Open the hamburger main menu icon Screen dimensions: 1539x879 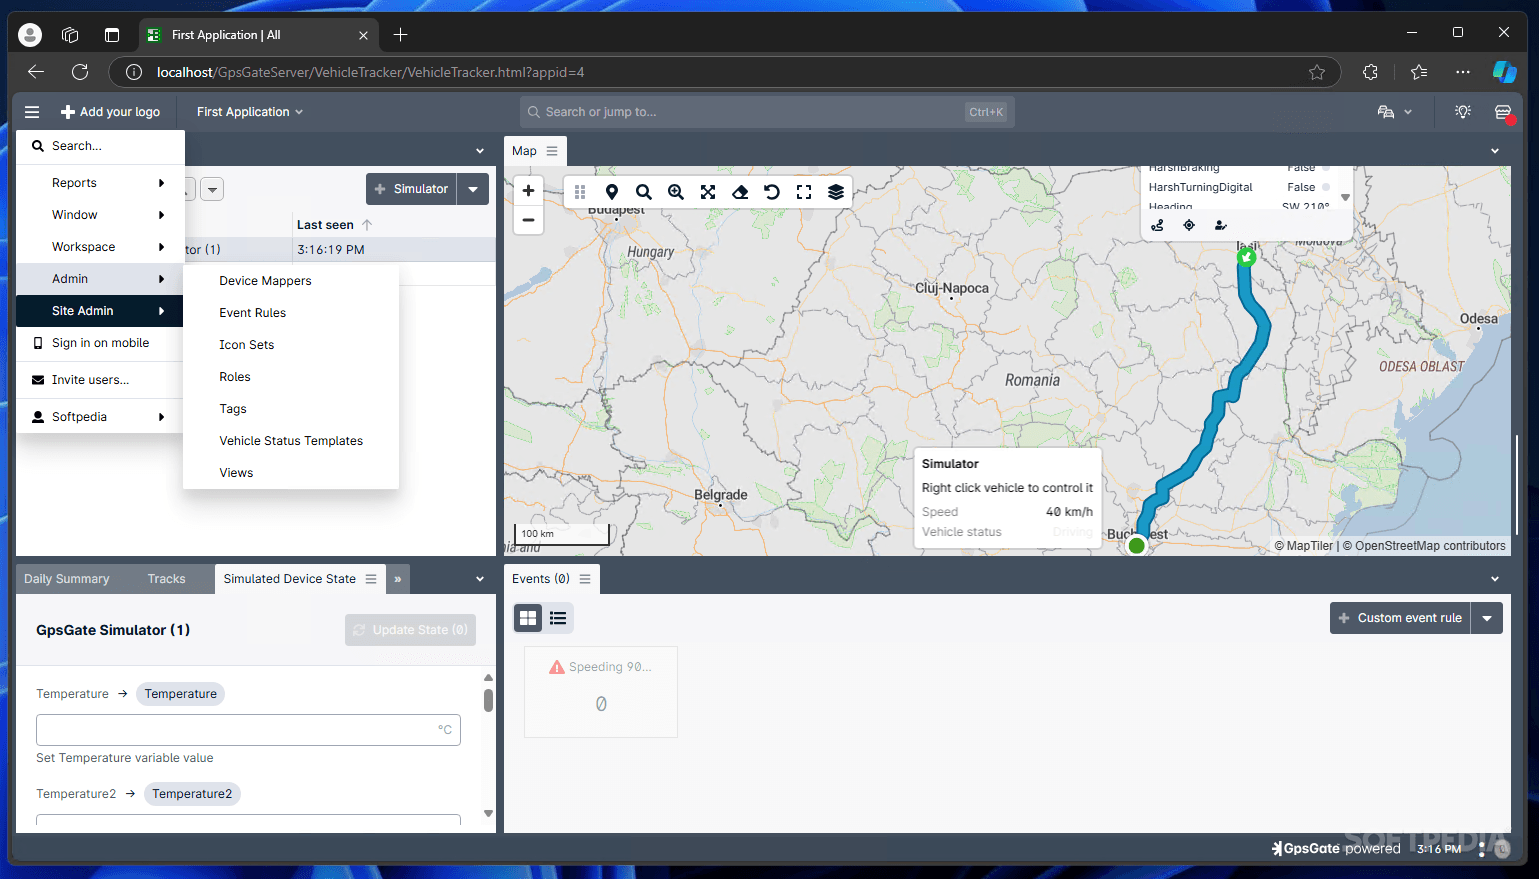click(x=32, y=112)
